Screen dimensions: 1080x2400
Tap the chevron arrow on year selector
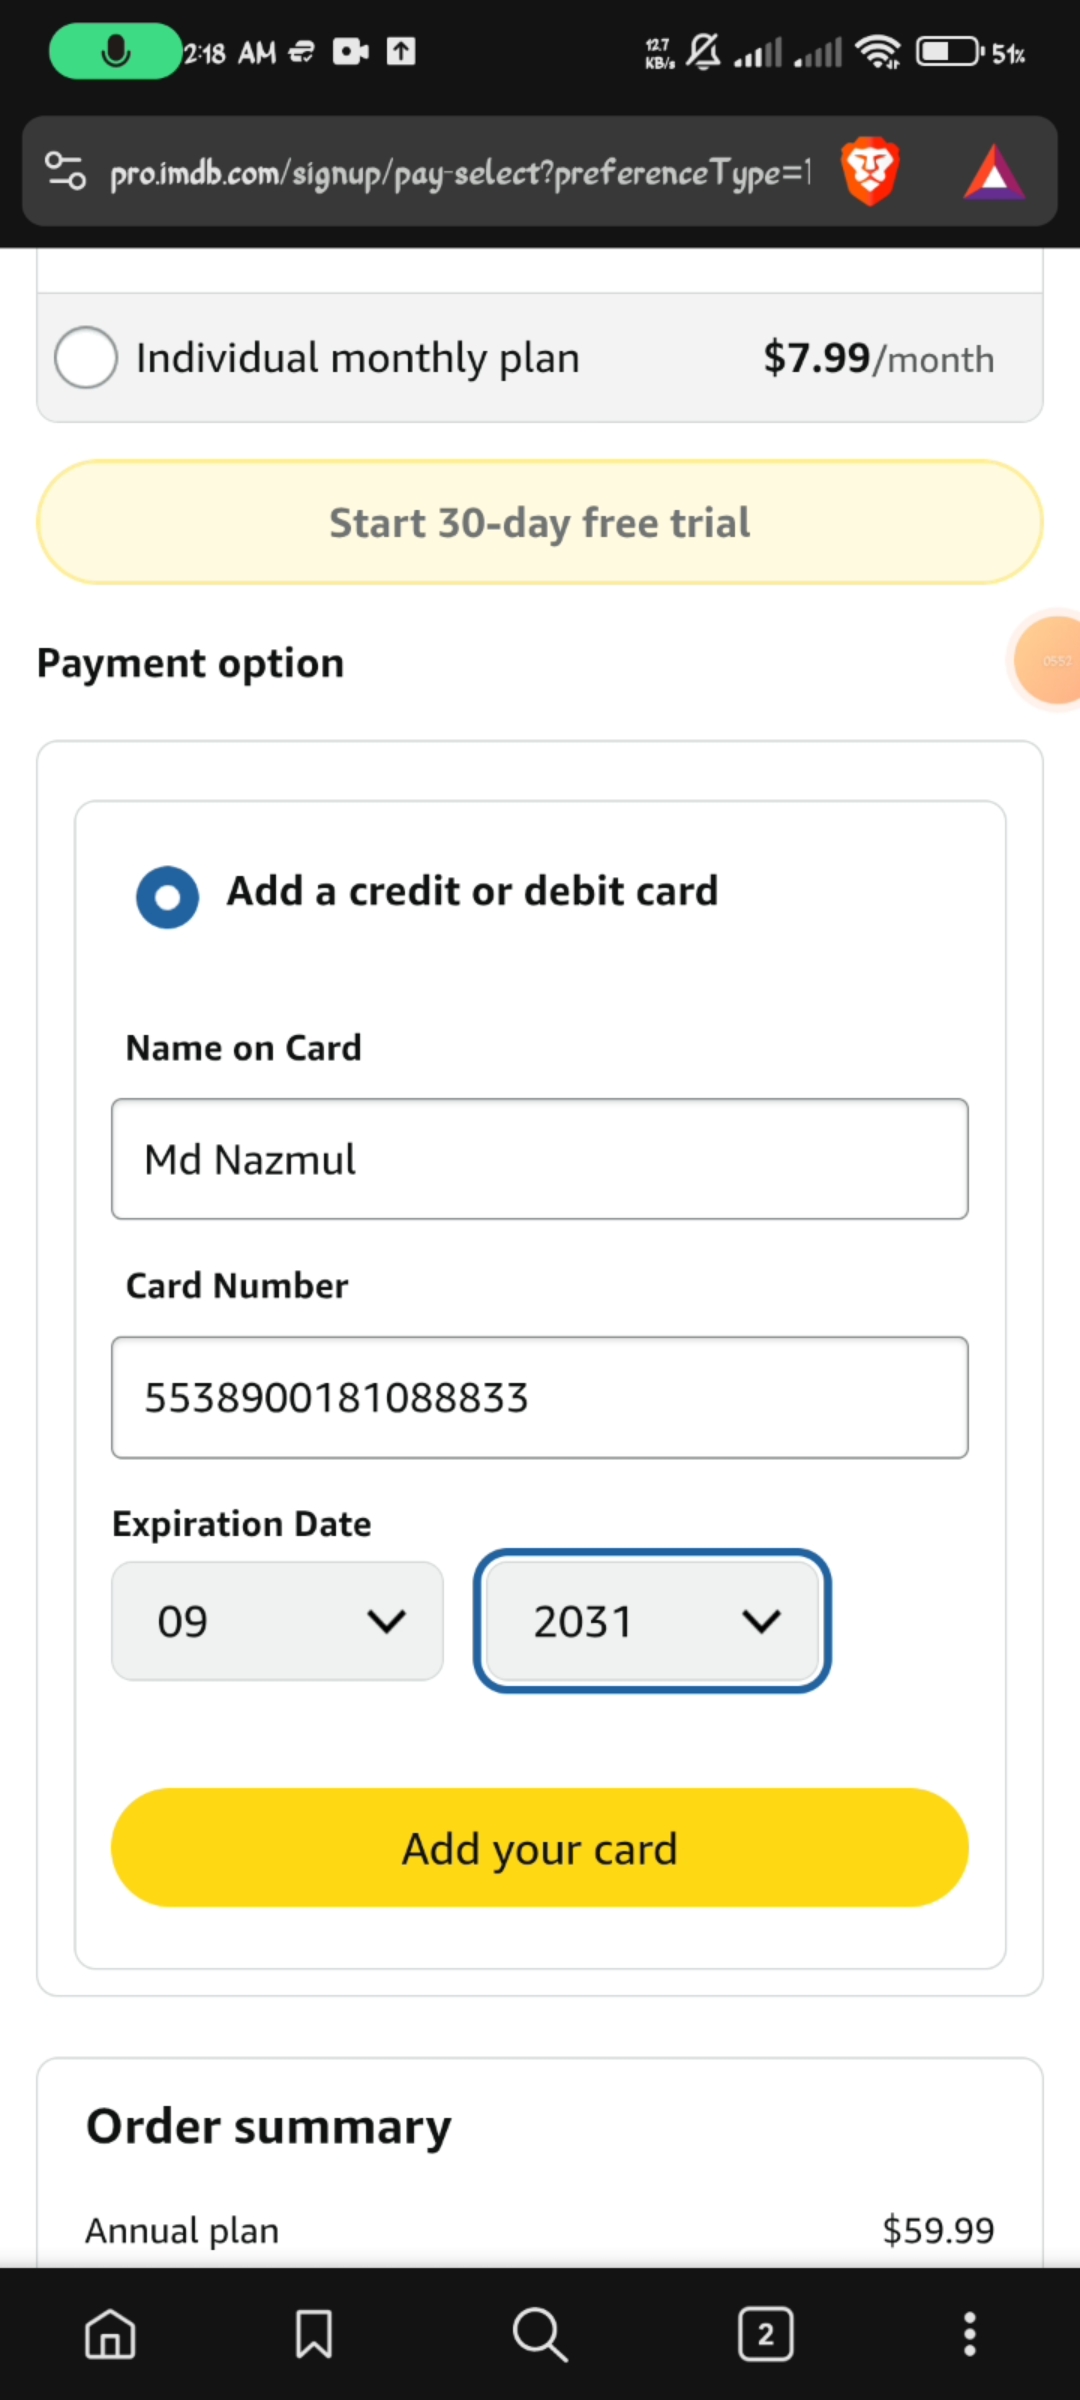[762, 1621]
